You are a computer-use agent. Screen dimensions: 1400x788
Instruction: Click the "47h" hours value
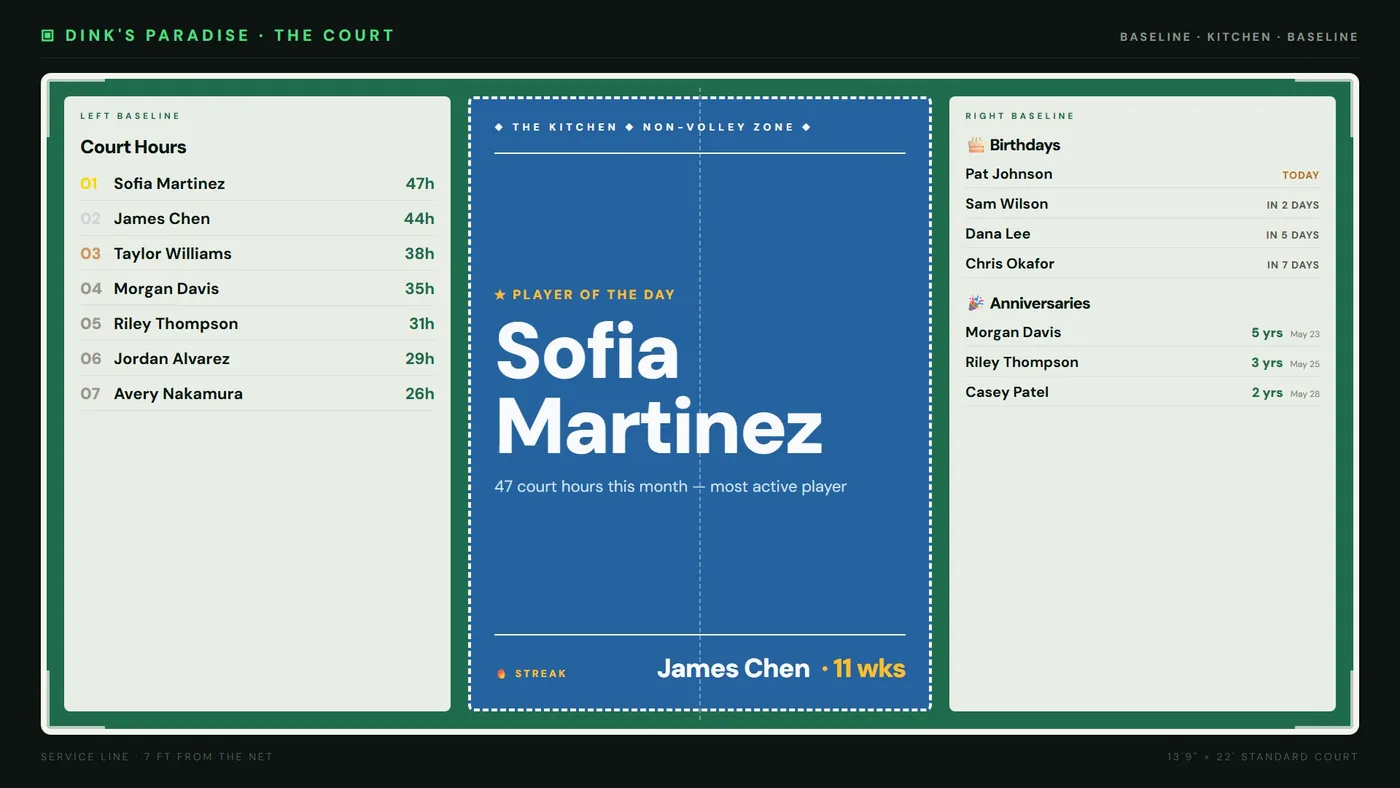click(420, 184)
